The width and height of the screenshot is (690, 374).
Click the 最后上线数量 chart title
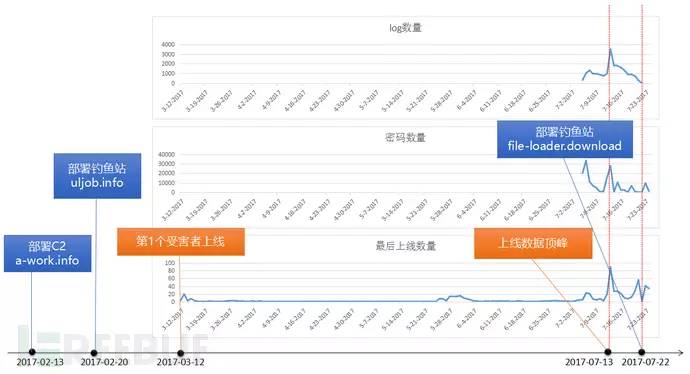coord(405,246)
